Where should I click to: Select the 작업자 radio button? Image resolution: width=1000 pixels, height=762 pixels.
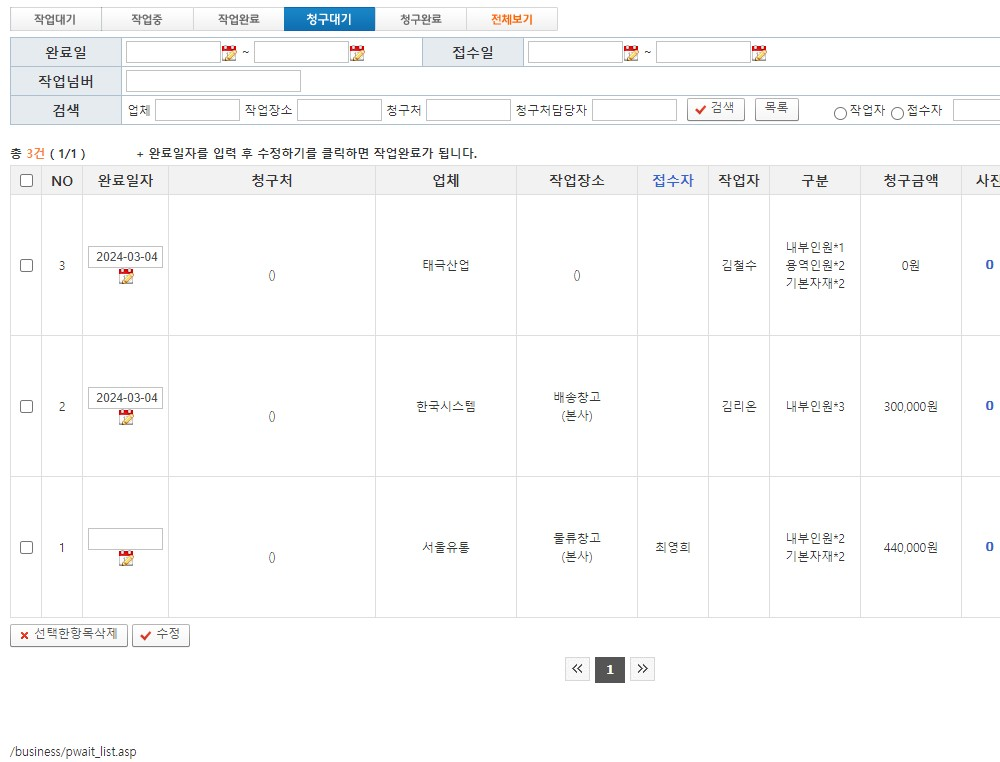[x=840, y=113]
